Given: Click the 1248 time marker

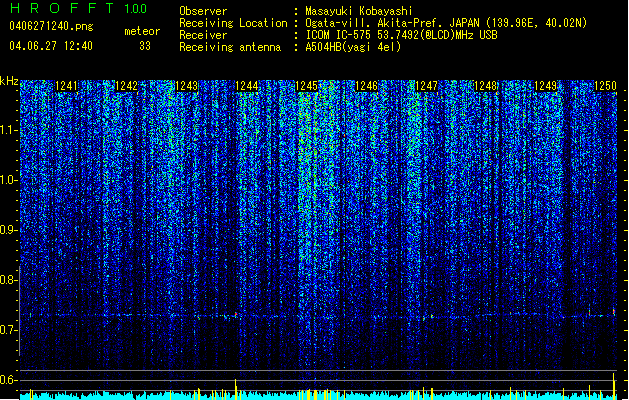Looking at the screenshot, I should pos(485,86).
